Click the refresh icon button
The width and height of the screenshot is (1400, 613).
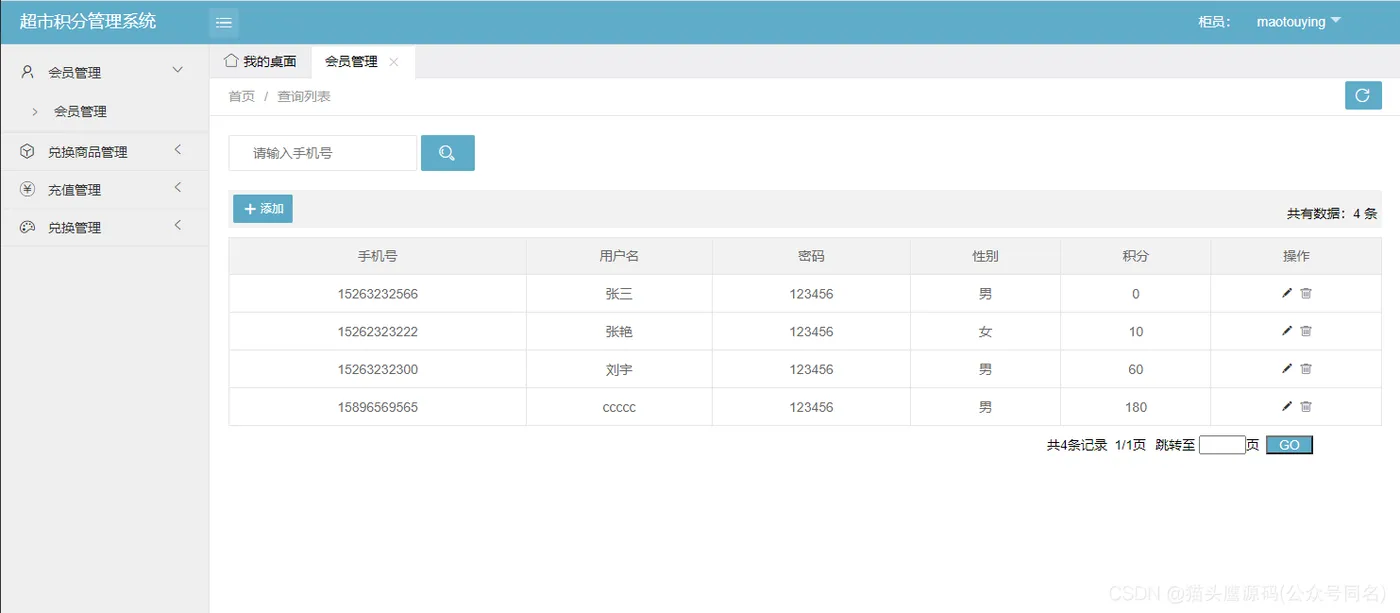(1362, 96)
